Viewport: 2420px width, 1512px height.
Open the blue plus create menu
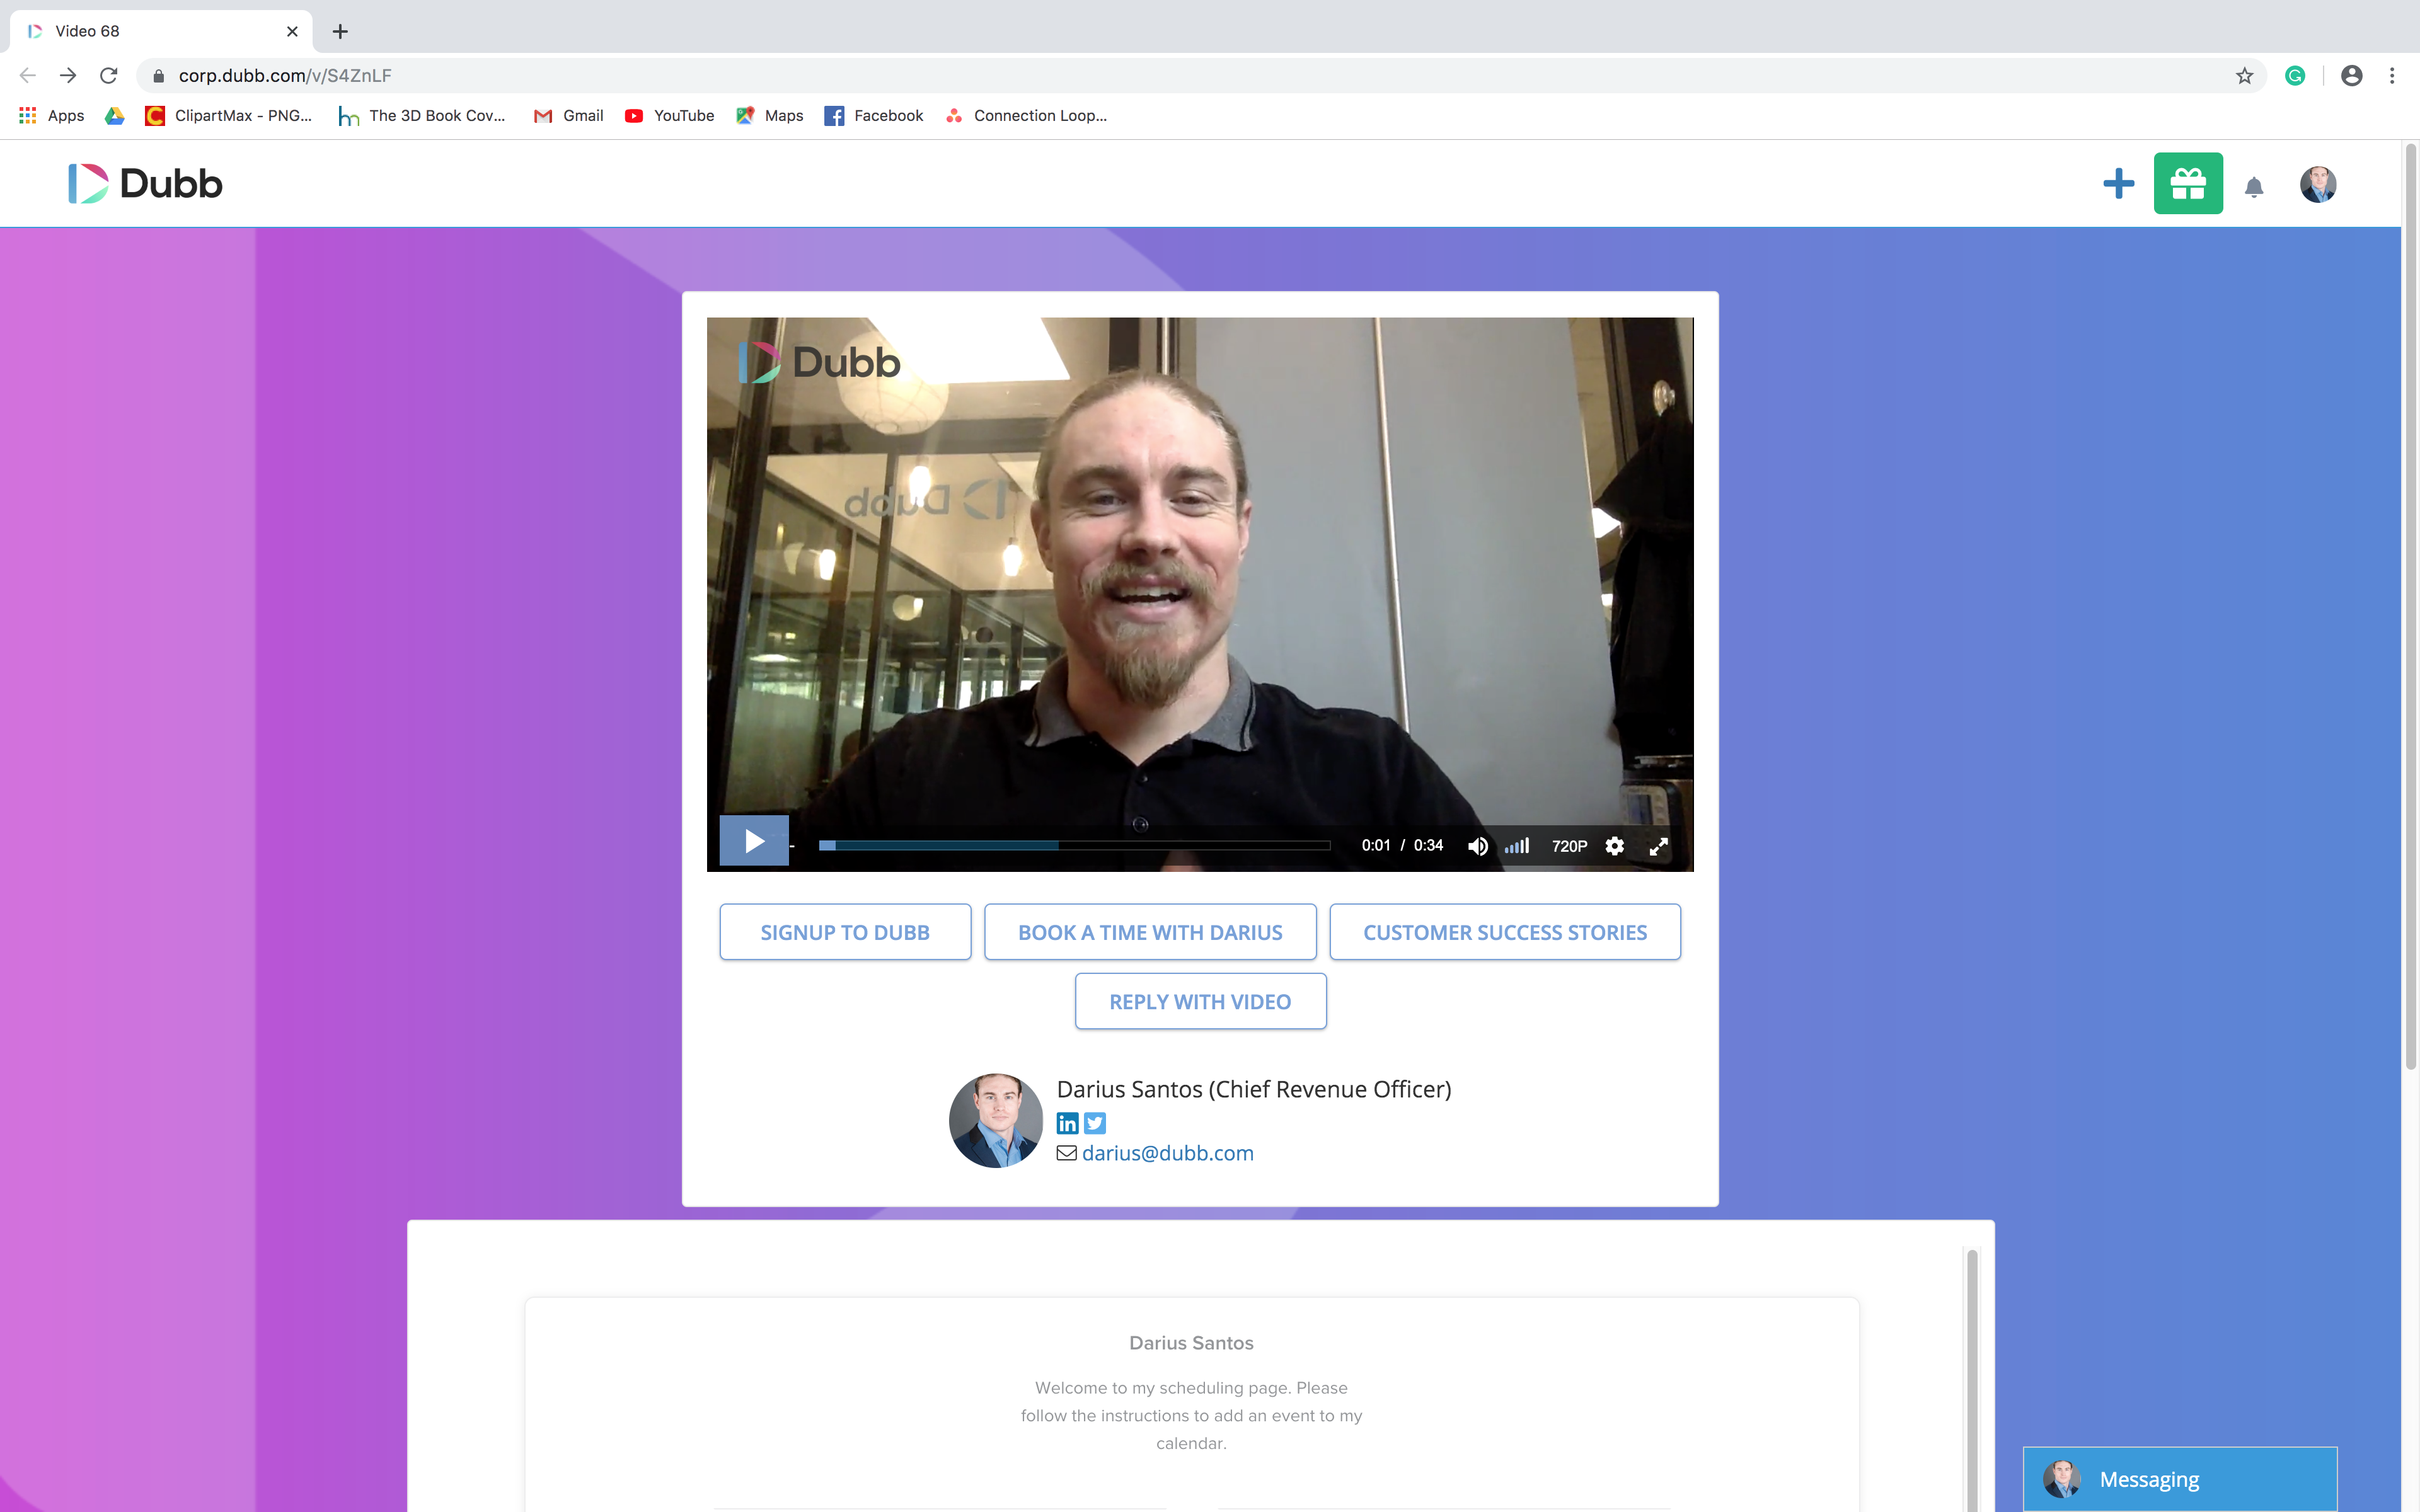point(2118,183)
